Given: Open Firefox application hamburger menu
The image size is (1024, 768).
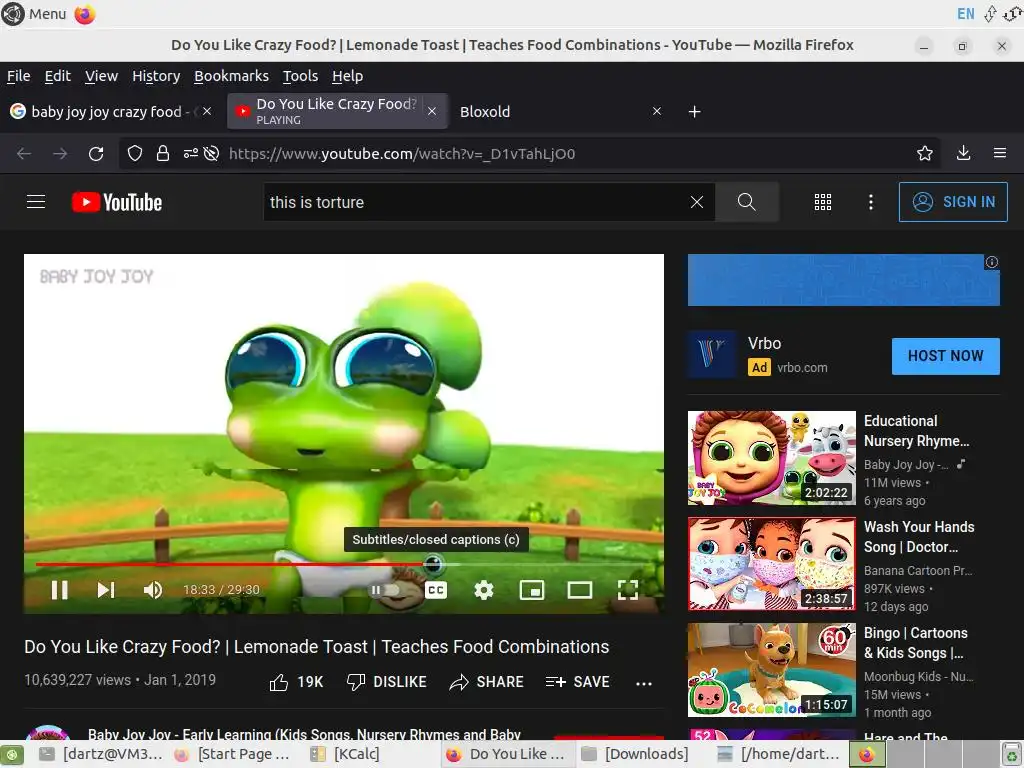Looking at the screenshot, I should click(1000, 153).
